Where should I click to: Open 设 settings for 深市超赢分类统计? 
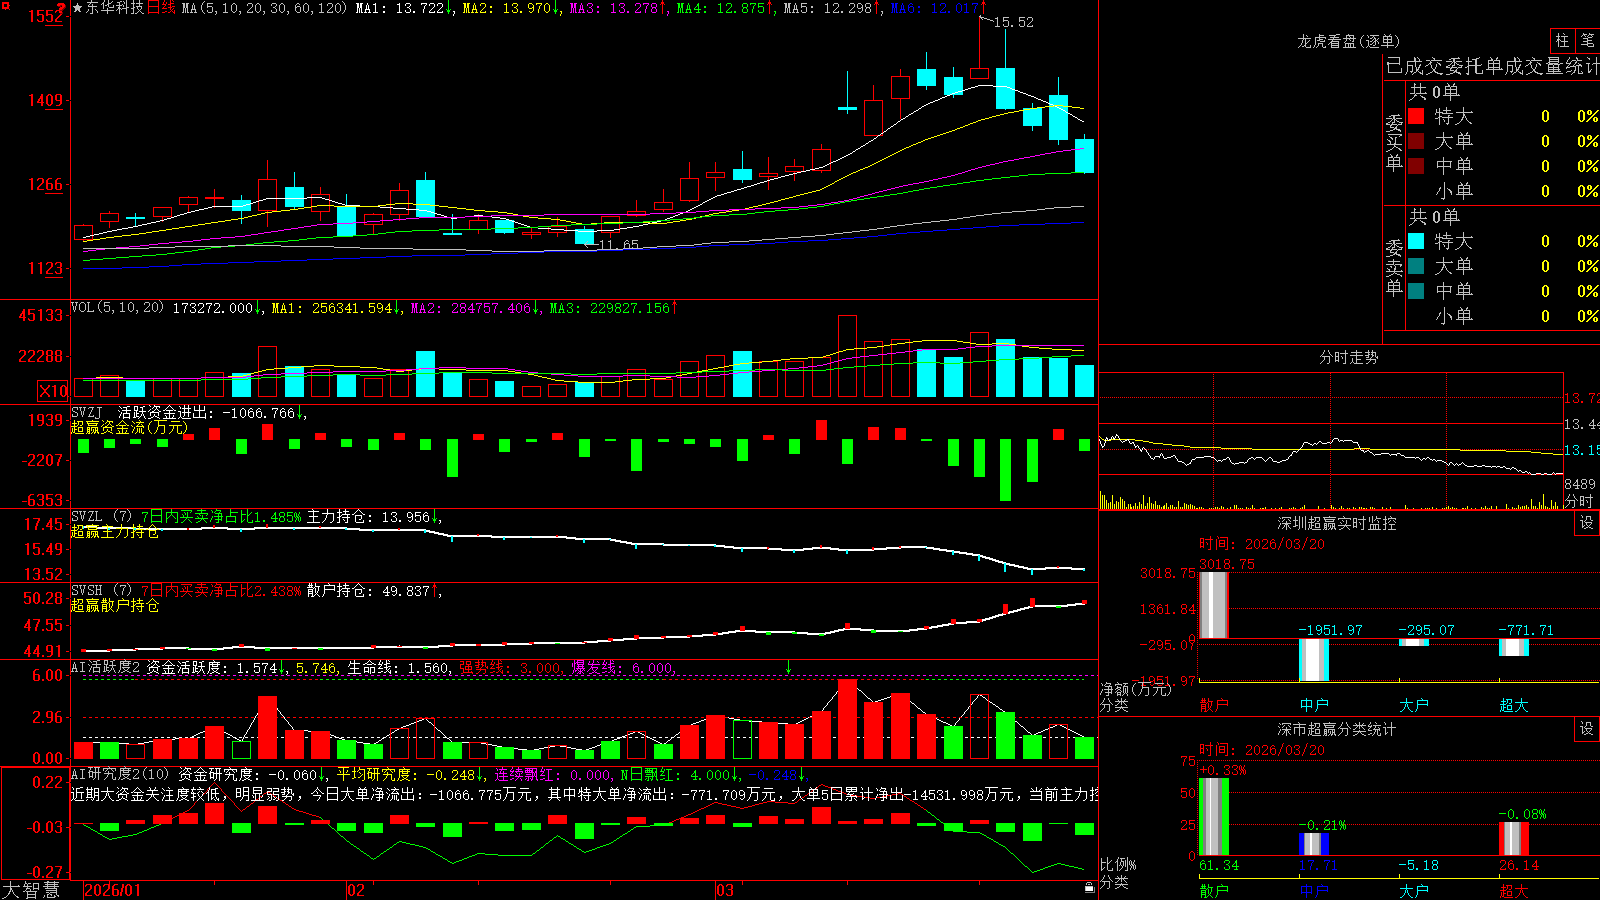click(1587, 729)
